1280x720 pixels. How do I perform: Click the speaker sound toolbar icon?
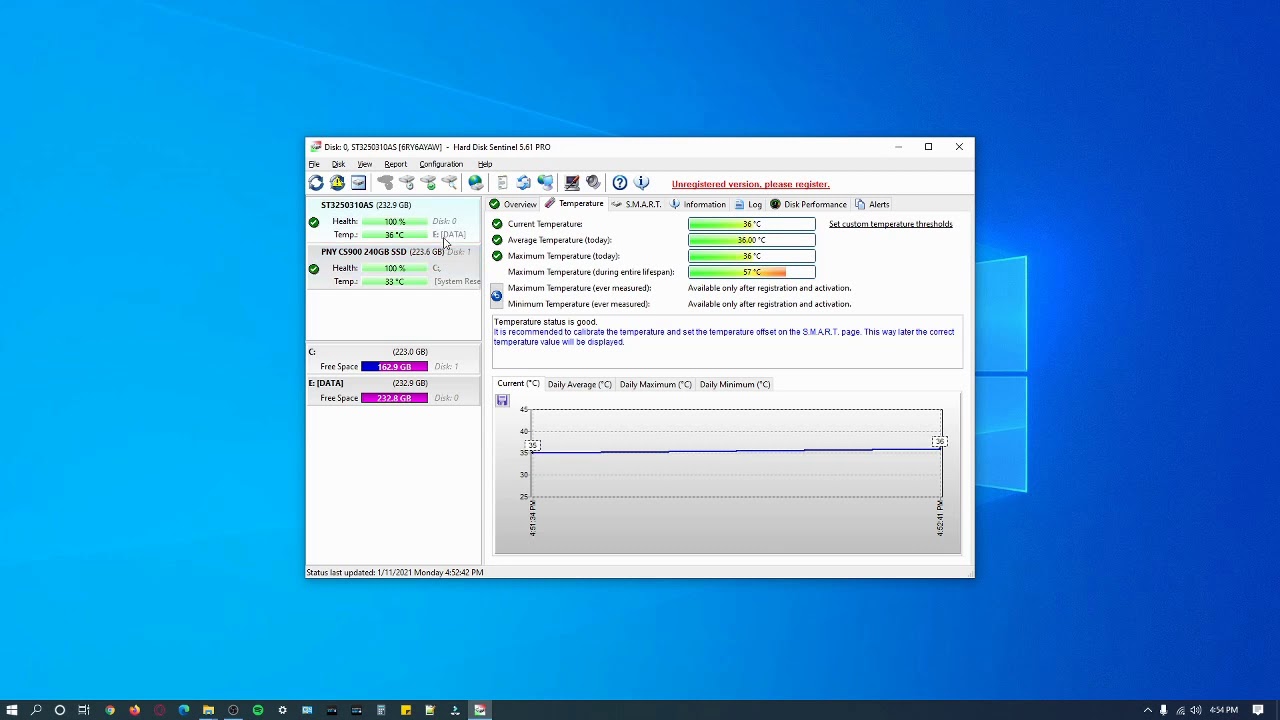[x=593, y=183]
